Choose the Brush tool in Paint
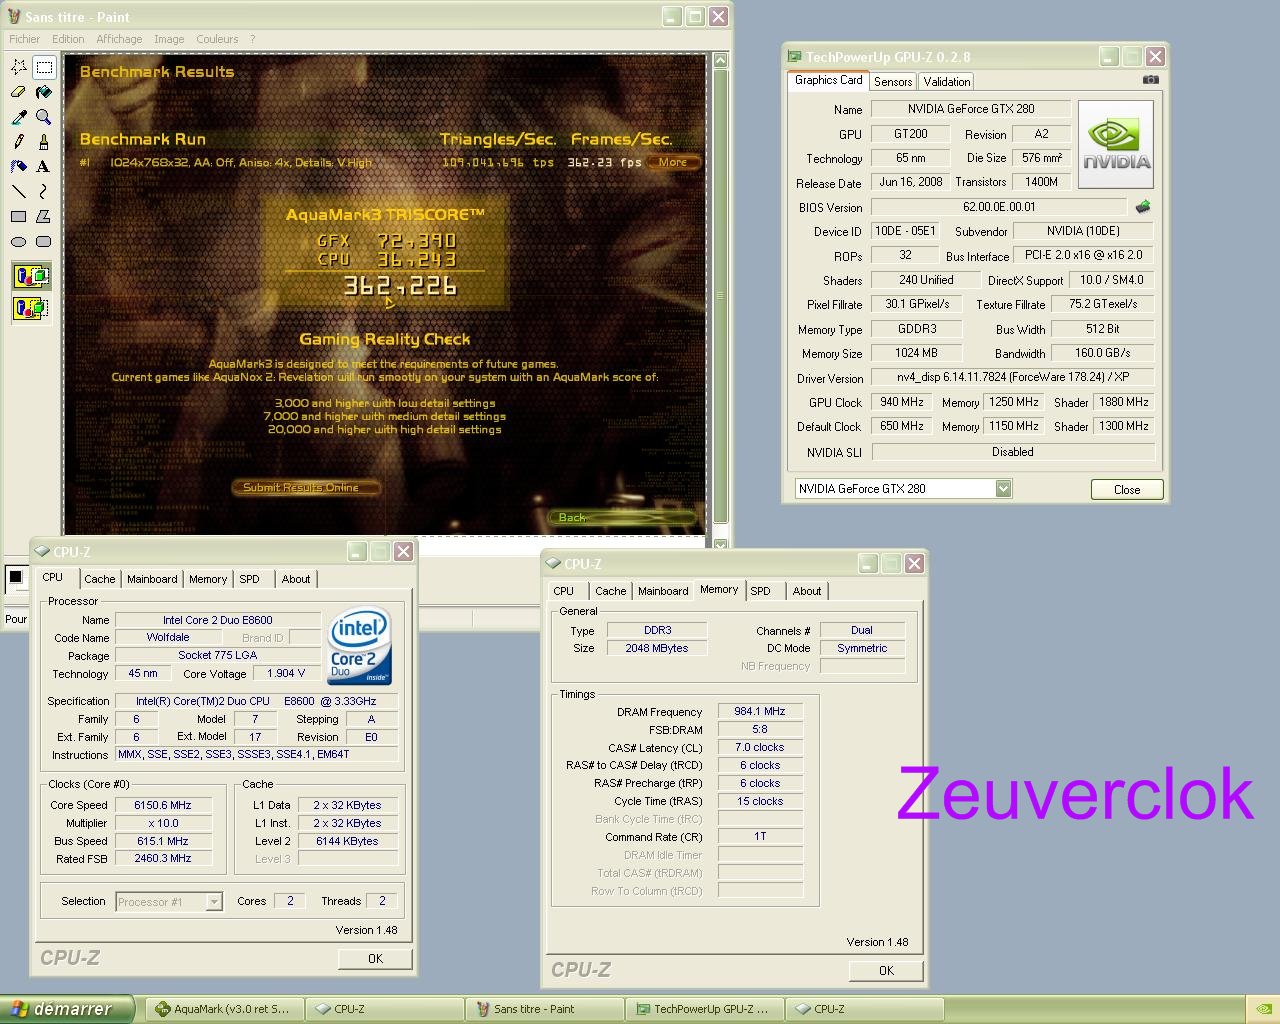The height and width of the screenshot is (1024, 1280). pyautogui.click(x=43, y=141)
